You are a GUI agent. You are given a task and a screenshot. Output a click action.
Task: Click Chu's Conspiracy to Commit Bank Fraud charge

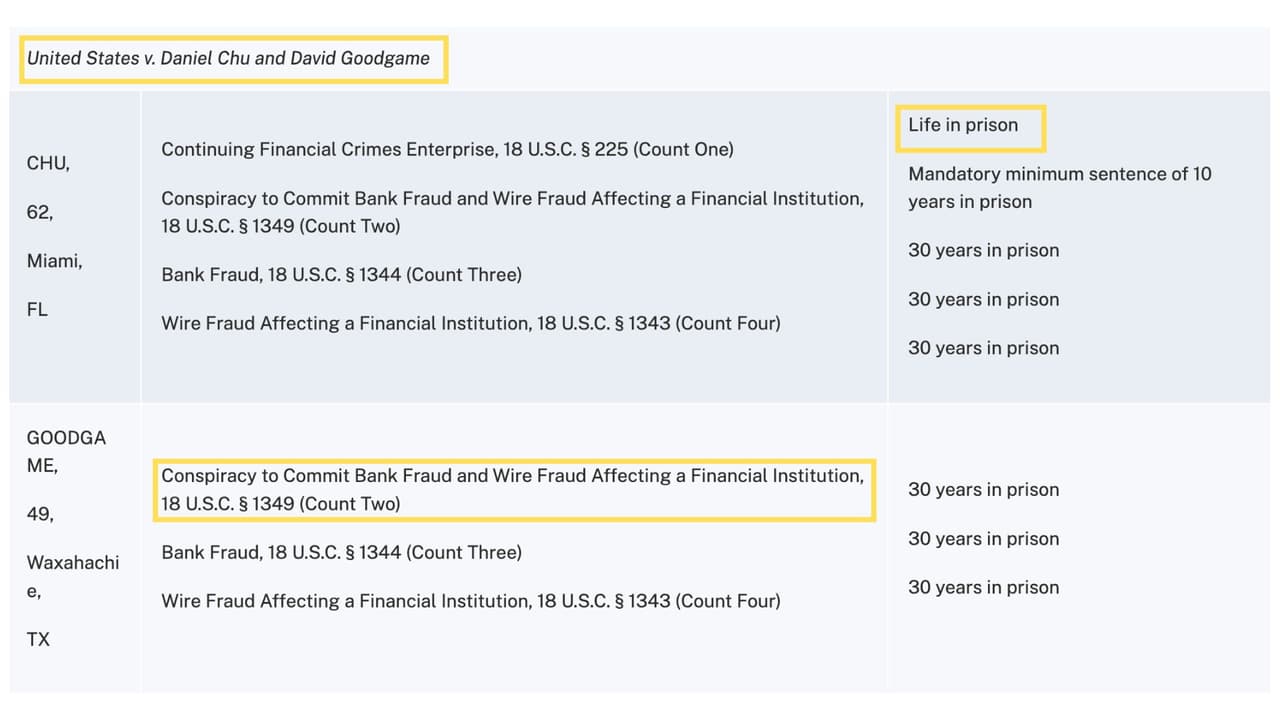pyautogui.click(x=512, y=212)
